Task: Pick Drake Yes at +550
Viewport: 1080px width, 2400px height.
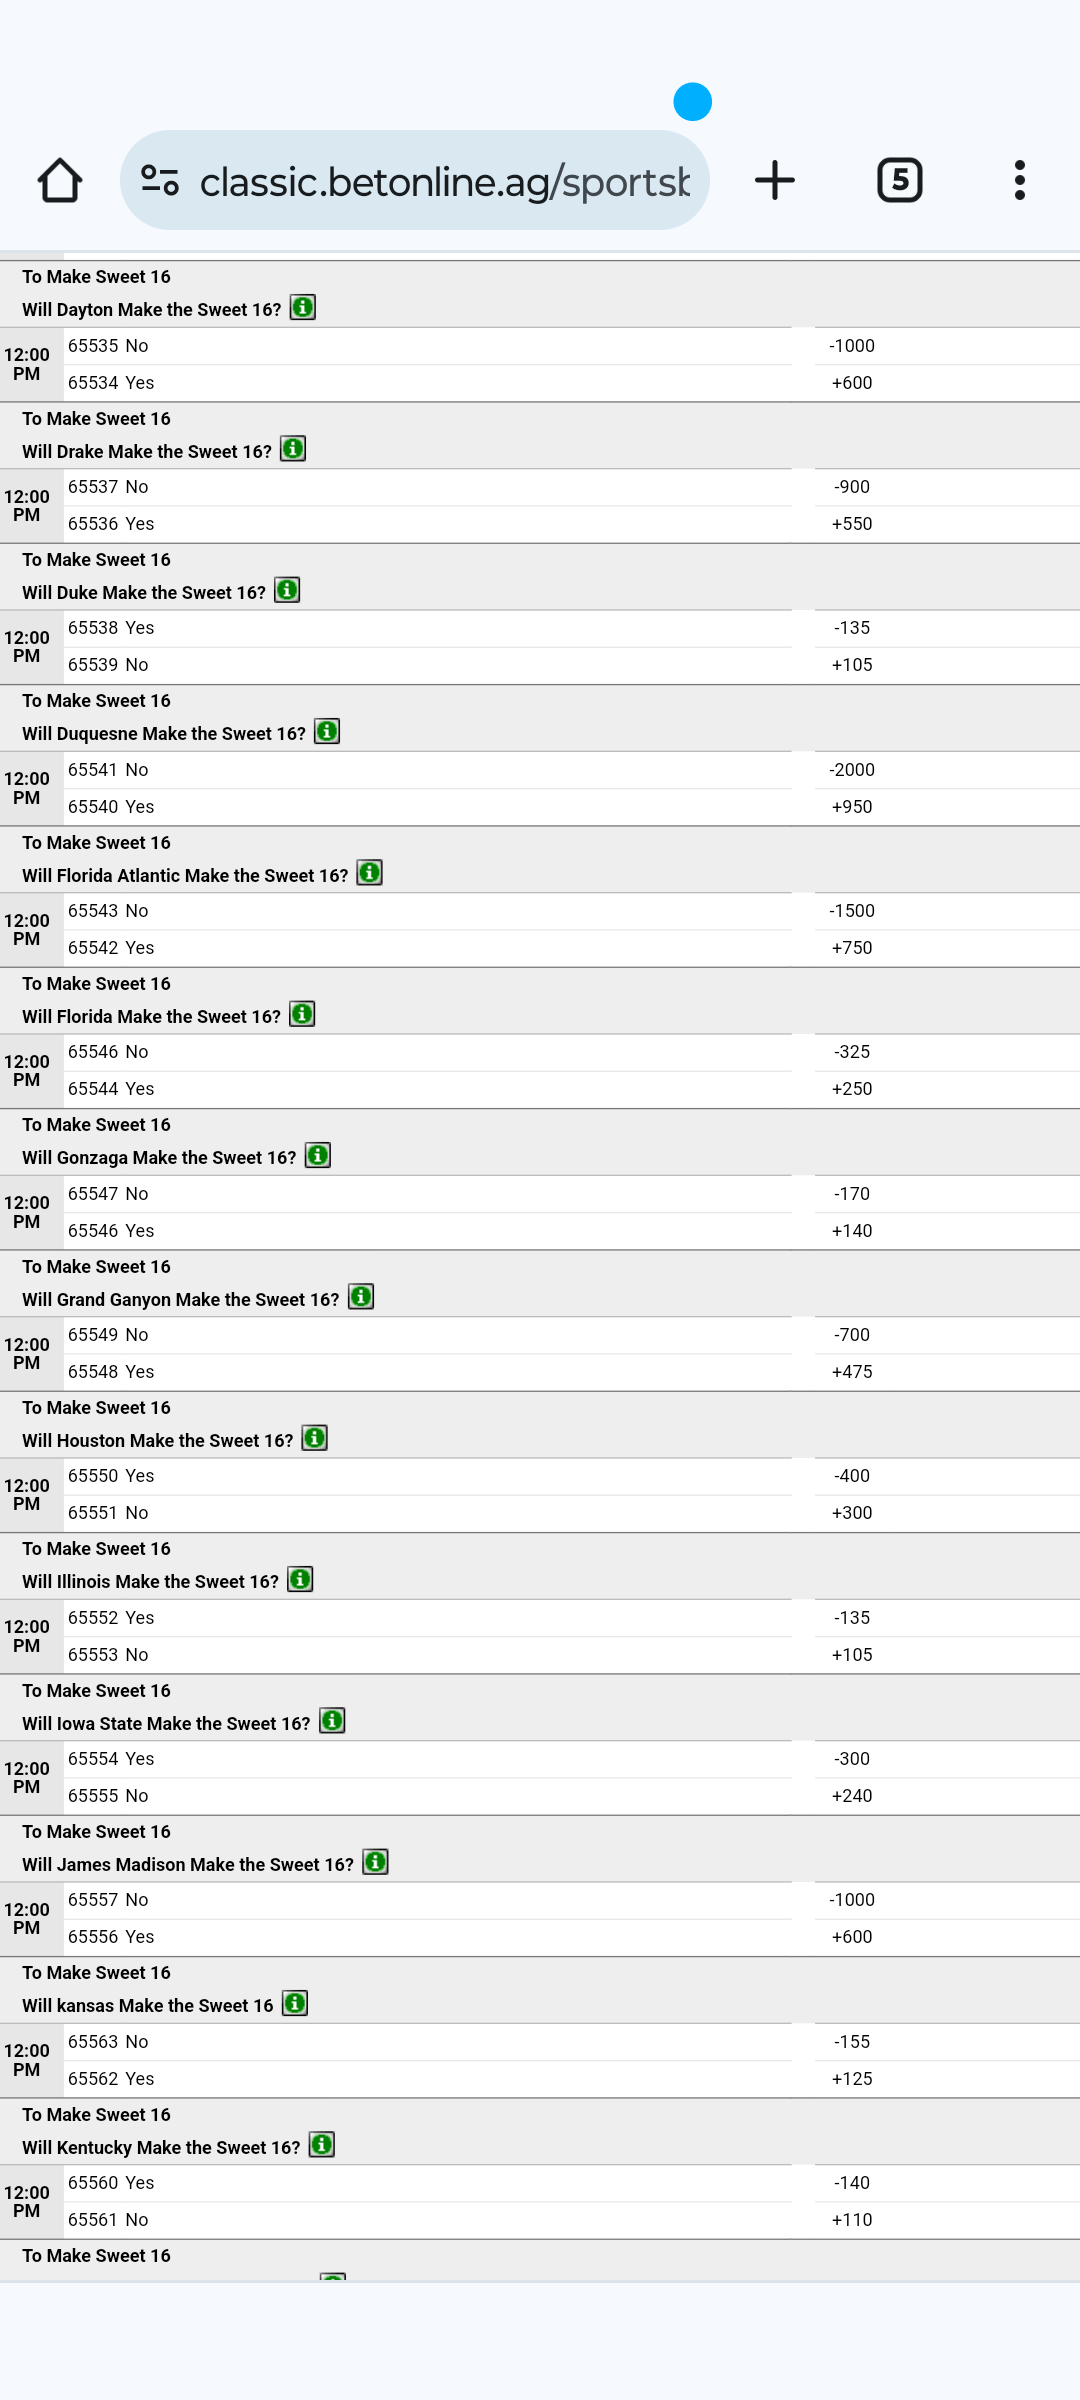Action: 852,524
